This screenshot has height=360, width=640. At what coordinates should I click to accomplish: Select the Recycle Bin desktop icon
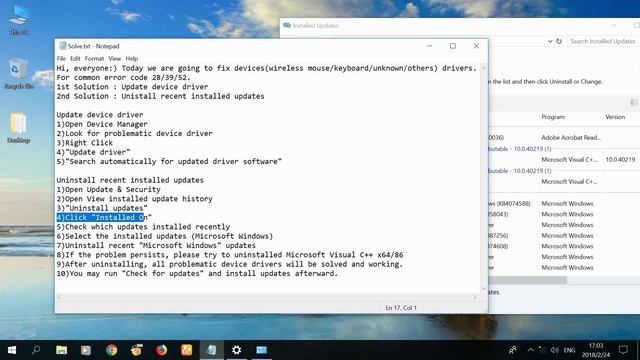click(19, 73)
